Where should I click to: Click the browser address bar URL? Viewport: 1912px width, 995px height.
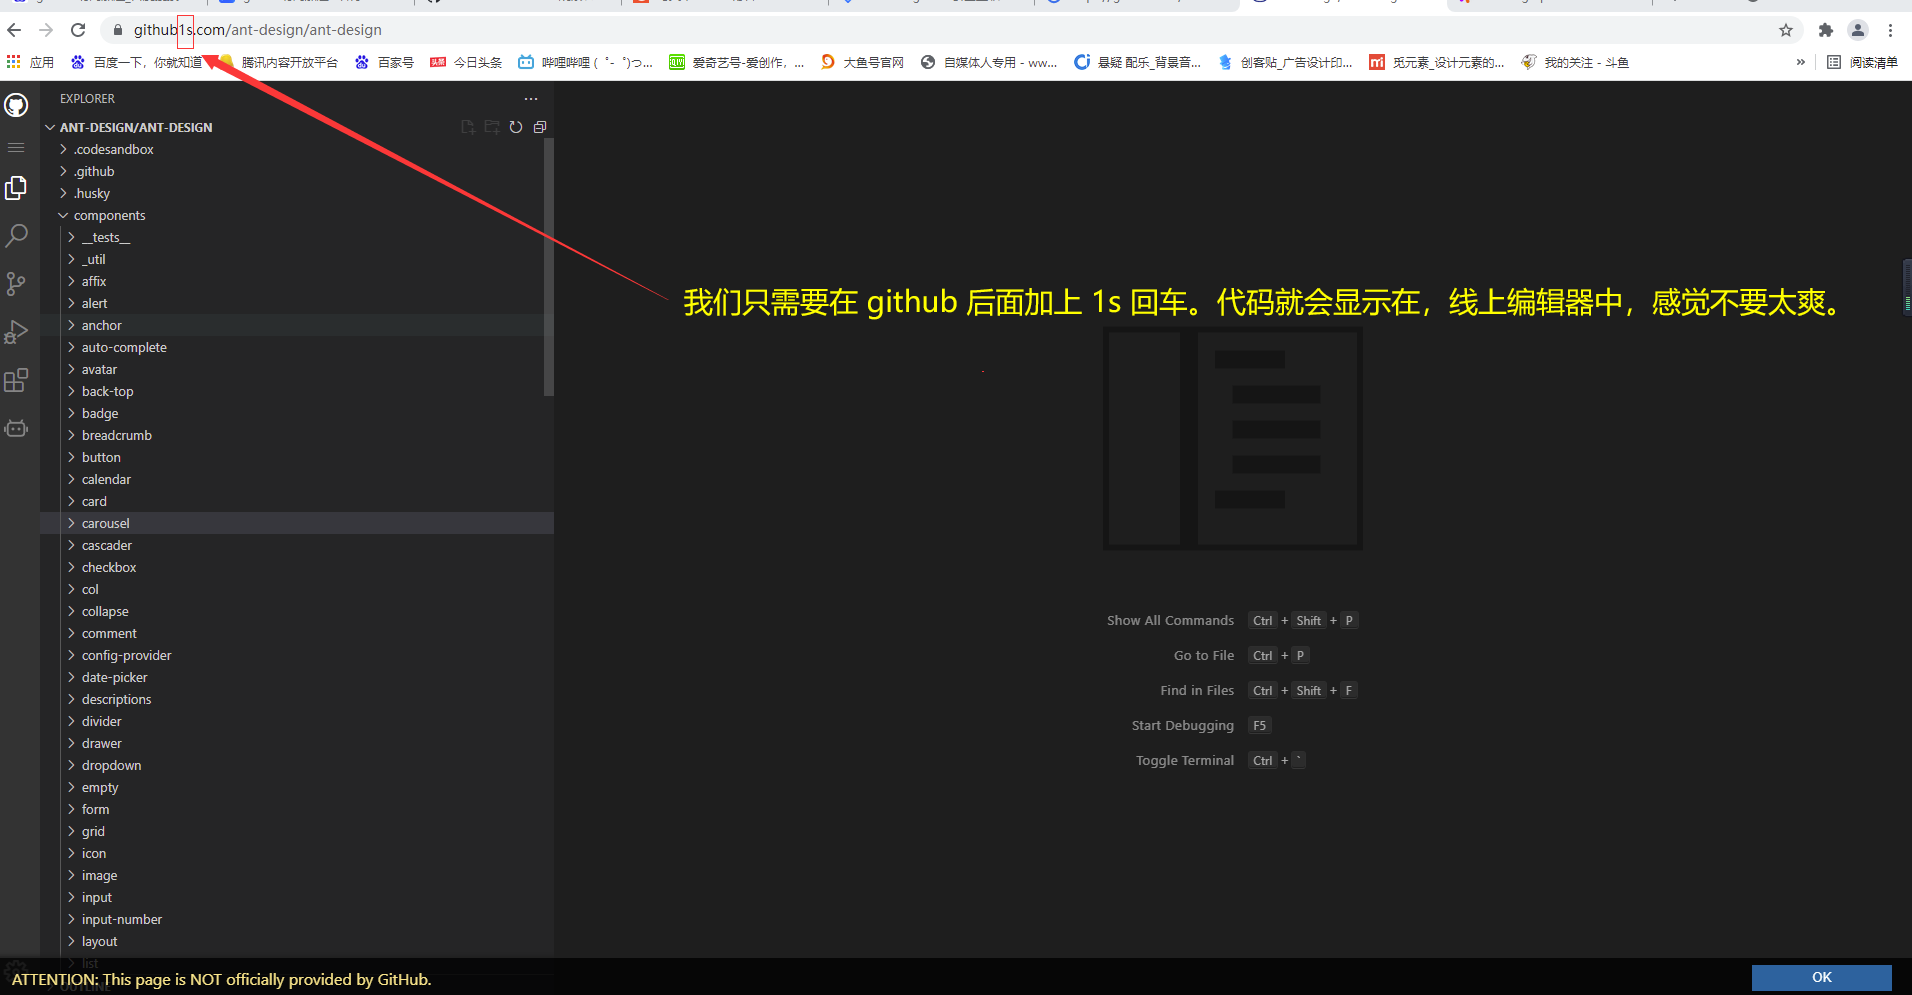point(258,30)
